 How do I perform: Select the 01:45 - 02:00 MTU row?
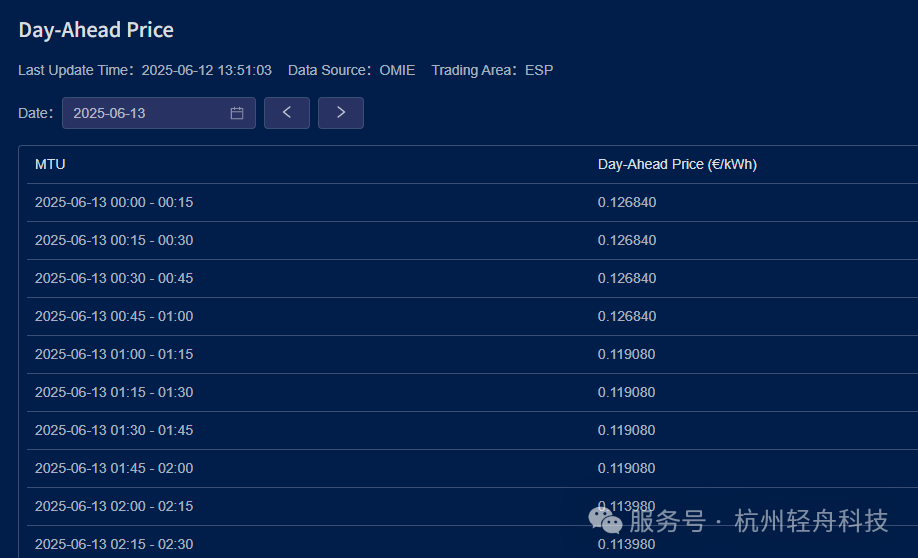click(x=114, y=468)
